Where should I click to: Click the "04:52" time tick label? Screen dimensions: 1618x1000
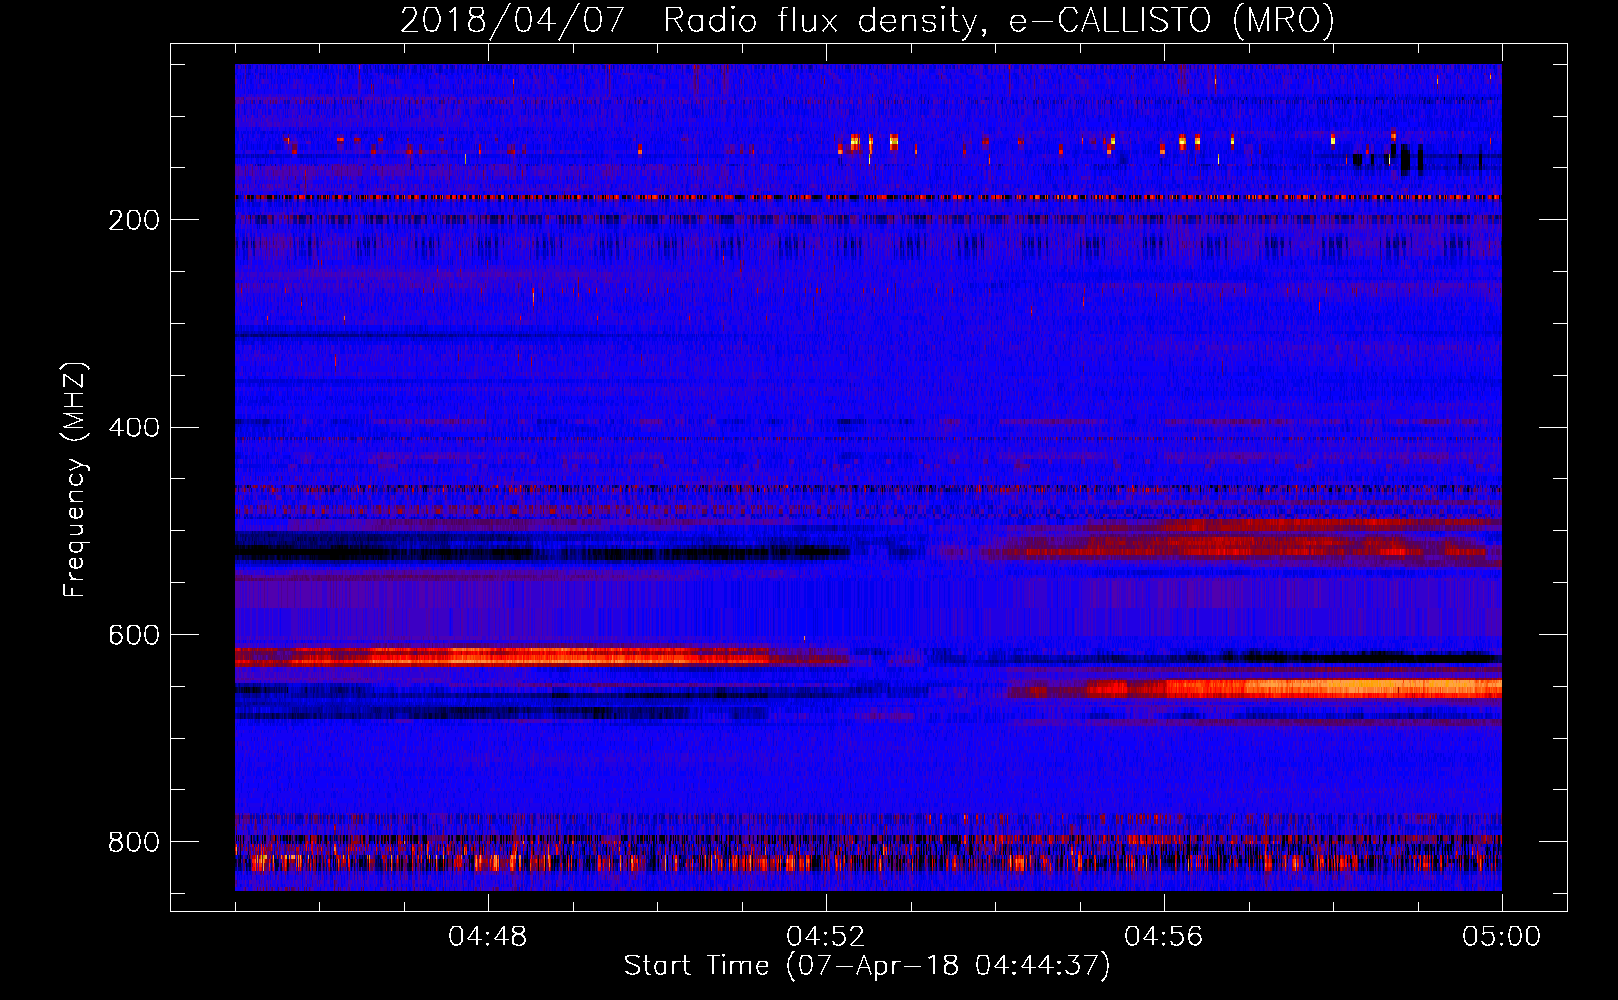826,937
